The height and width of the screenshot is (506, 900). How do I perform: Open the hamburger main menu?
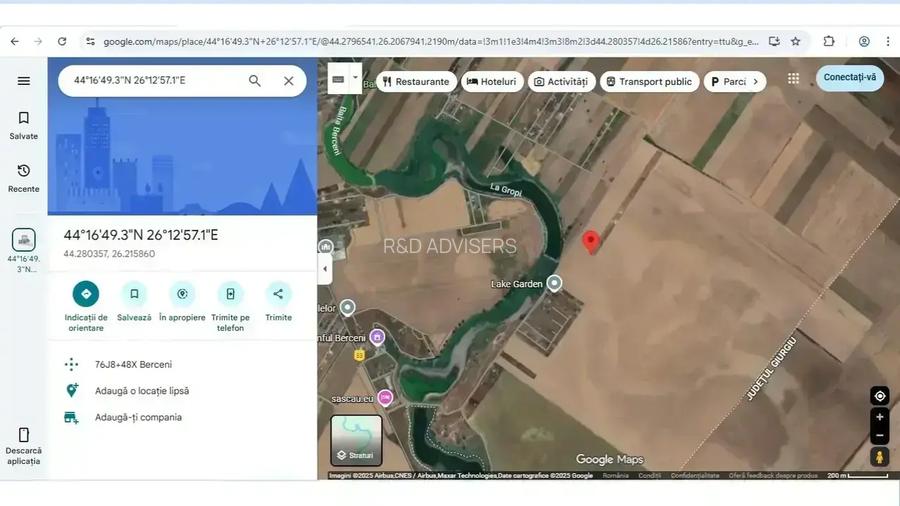click(x=24, y=81)
